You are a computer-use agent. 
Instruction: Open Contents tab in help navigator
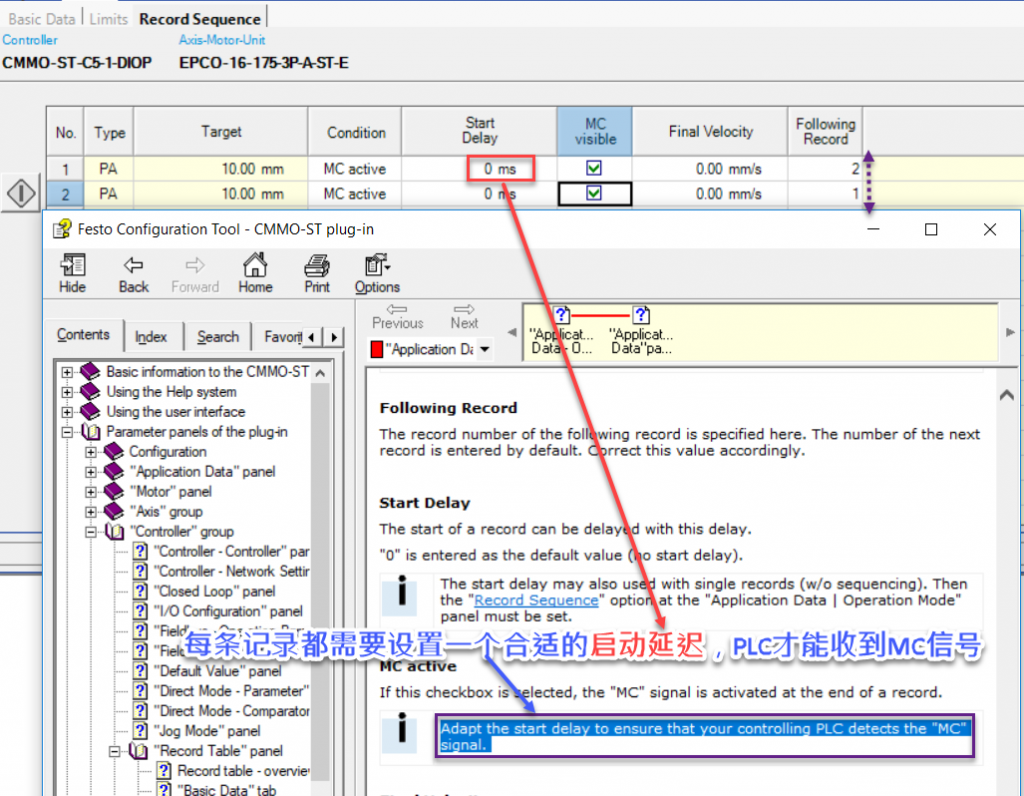(x=83, y=335)
